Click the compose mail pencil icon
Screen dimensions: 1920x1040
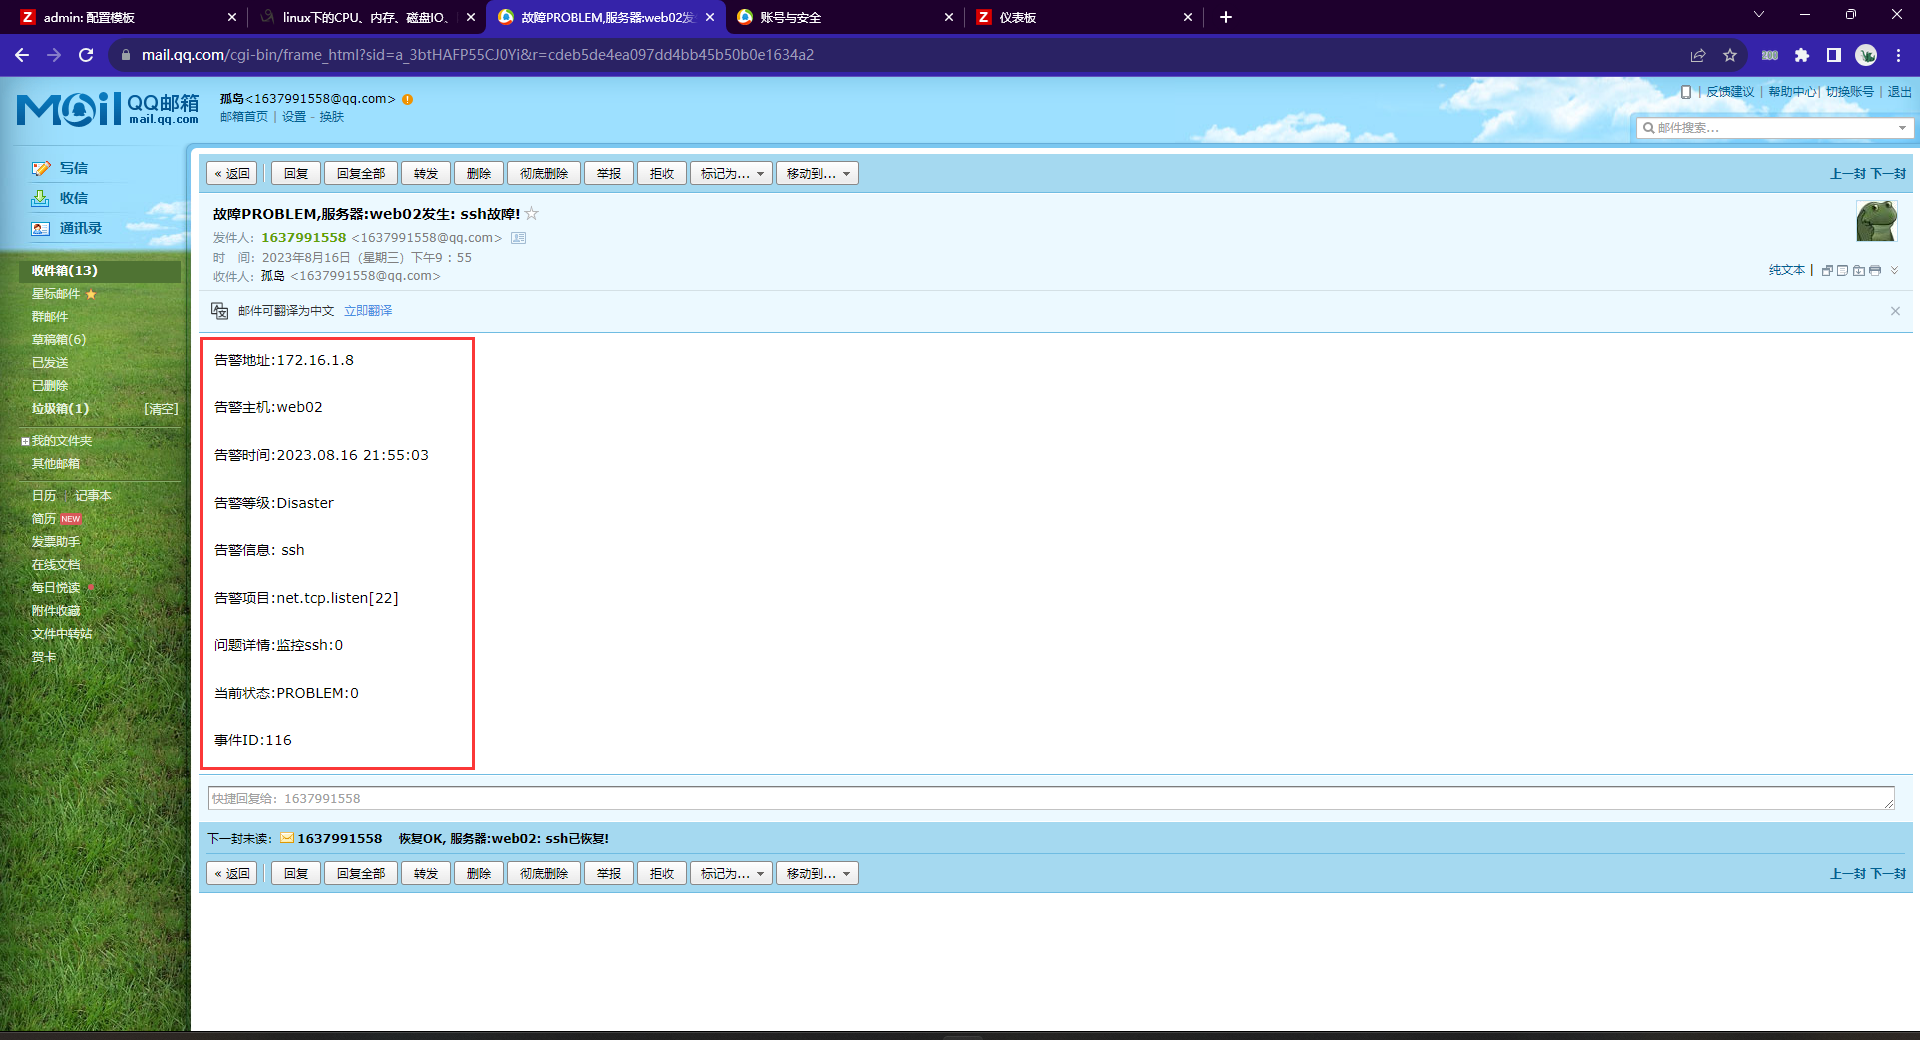[x=41, y=168]
